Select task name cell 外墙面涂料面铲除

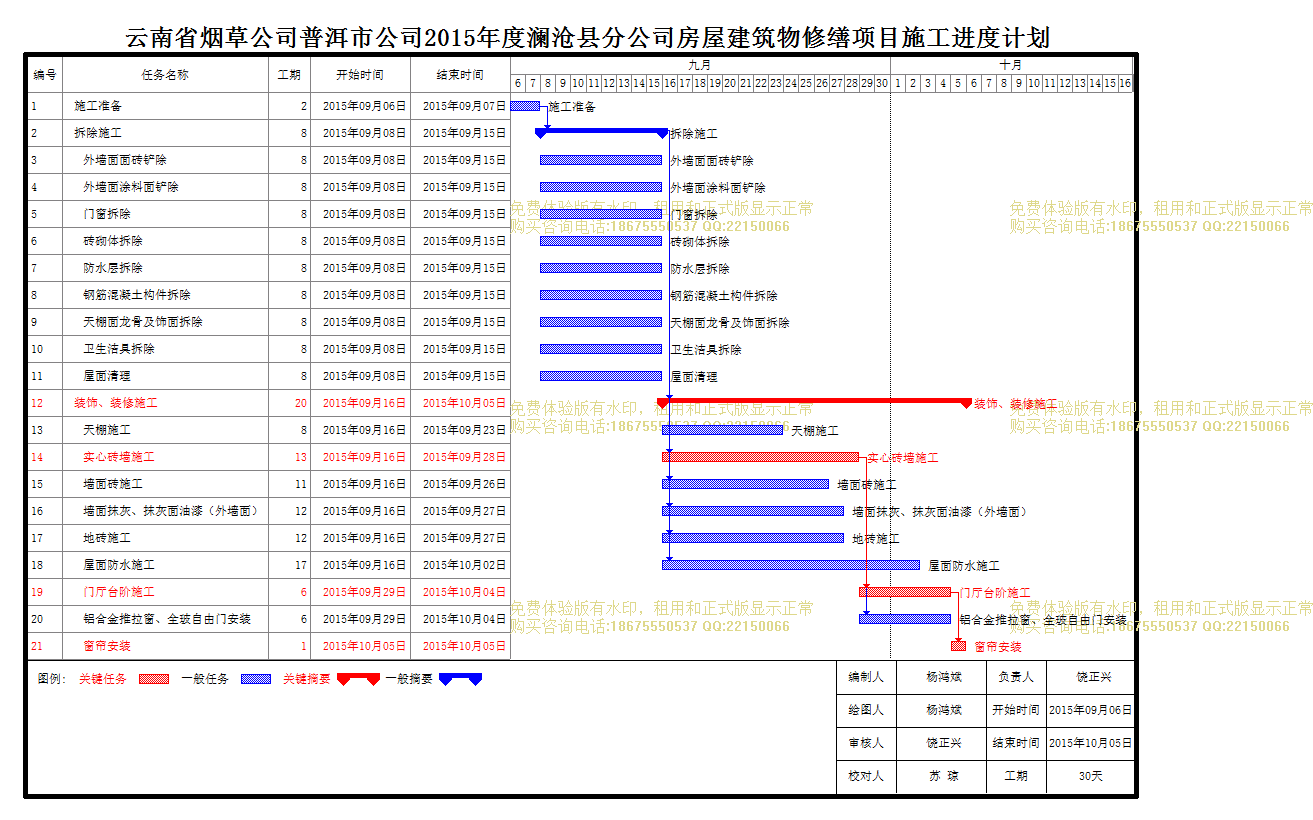coord(166,186)
